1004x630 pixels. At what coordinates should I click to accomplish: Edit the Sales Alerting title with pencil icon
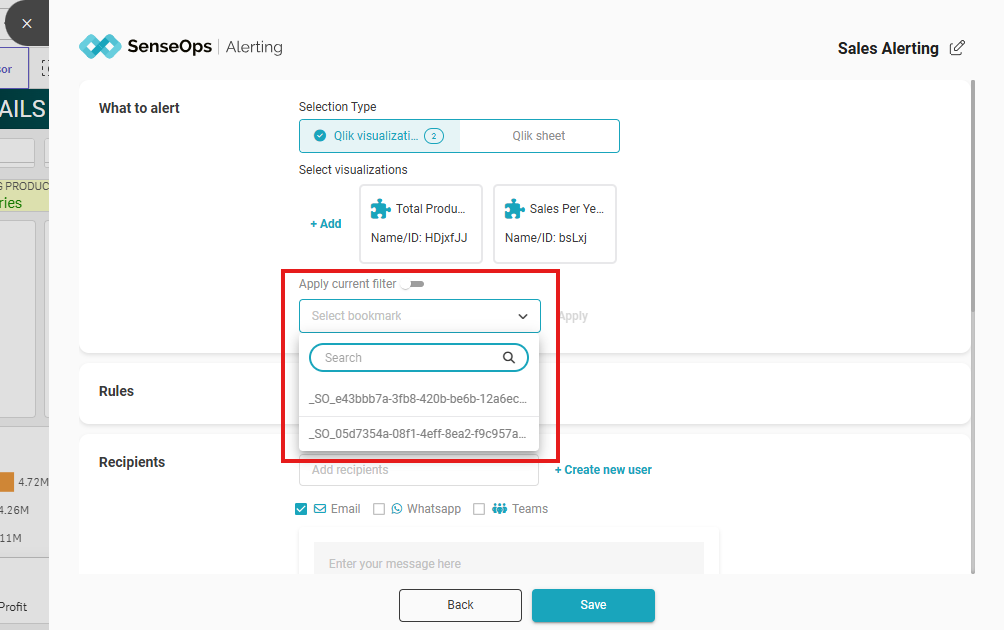point(957,48)
